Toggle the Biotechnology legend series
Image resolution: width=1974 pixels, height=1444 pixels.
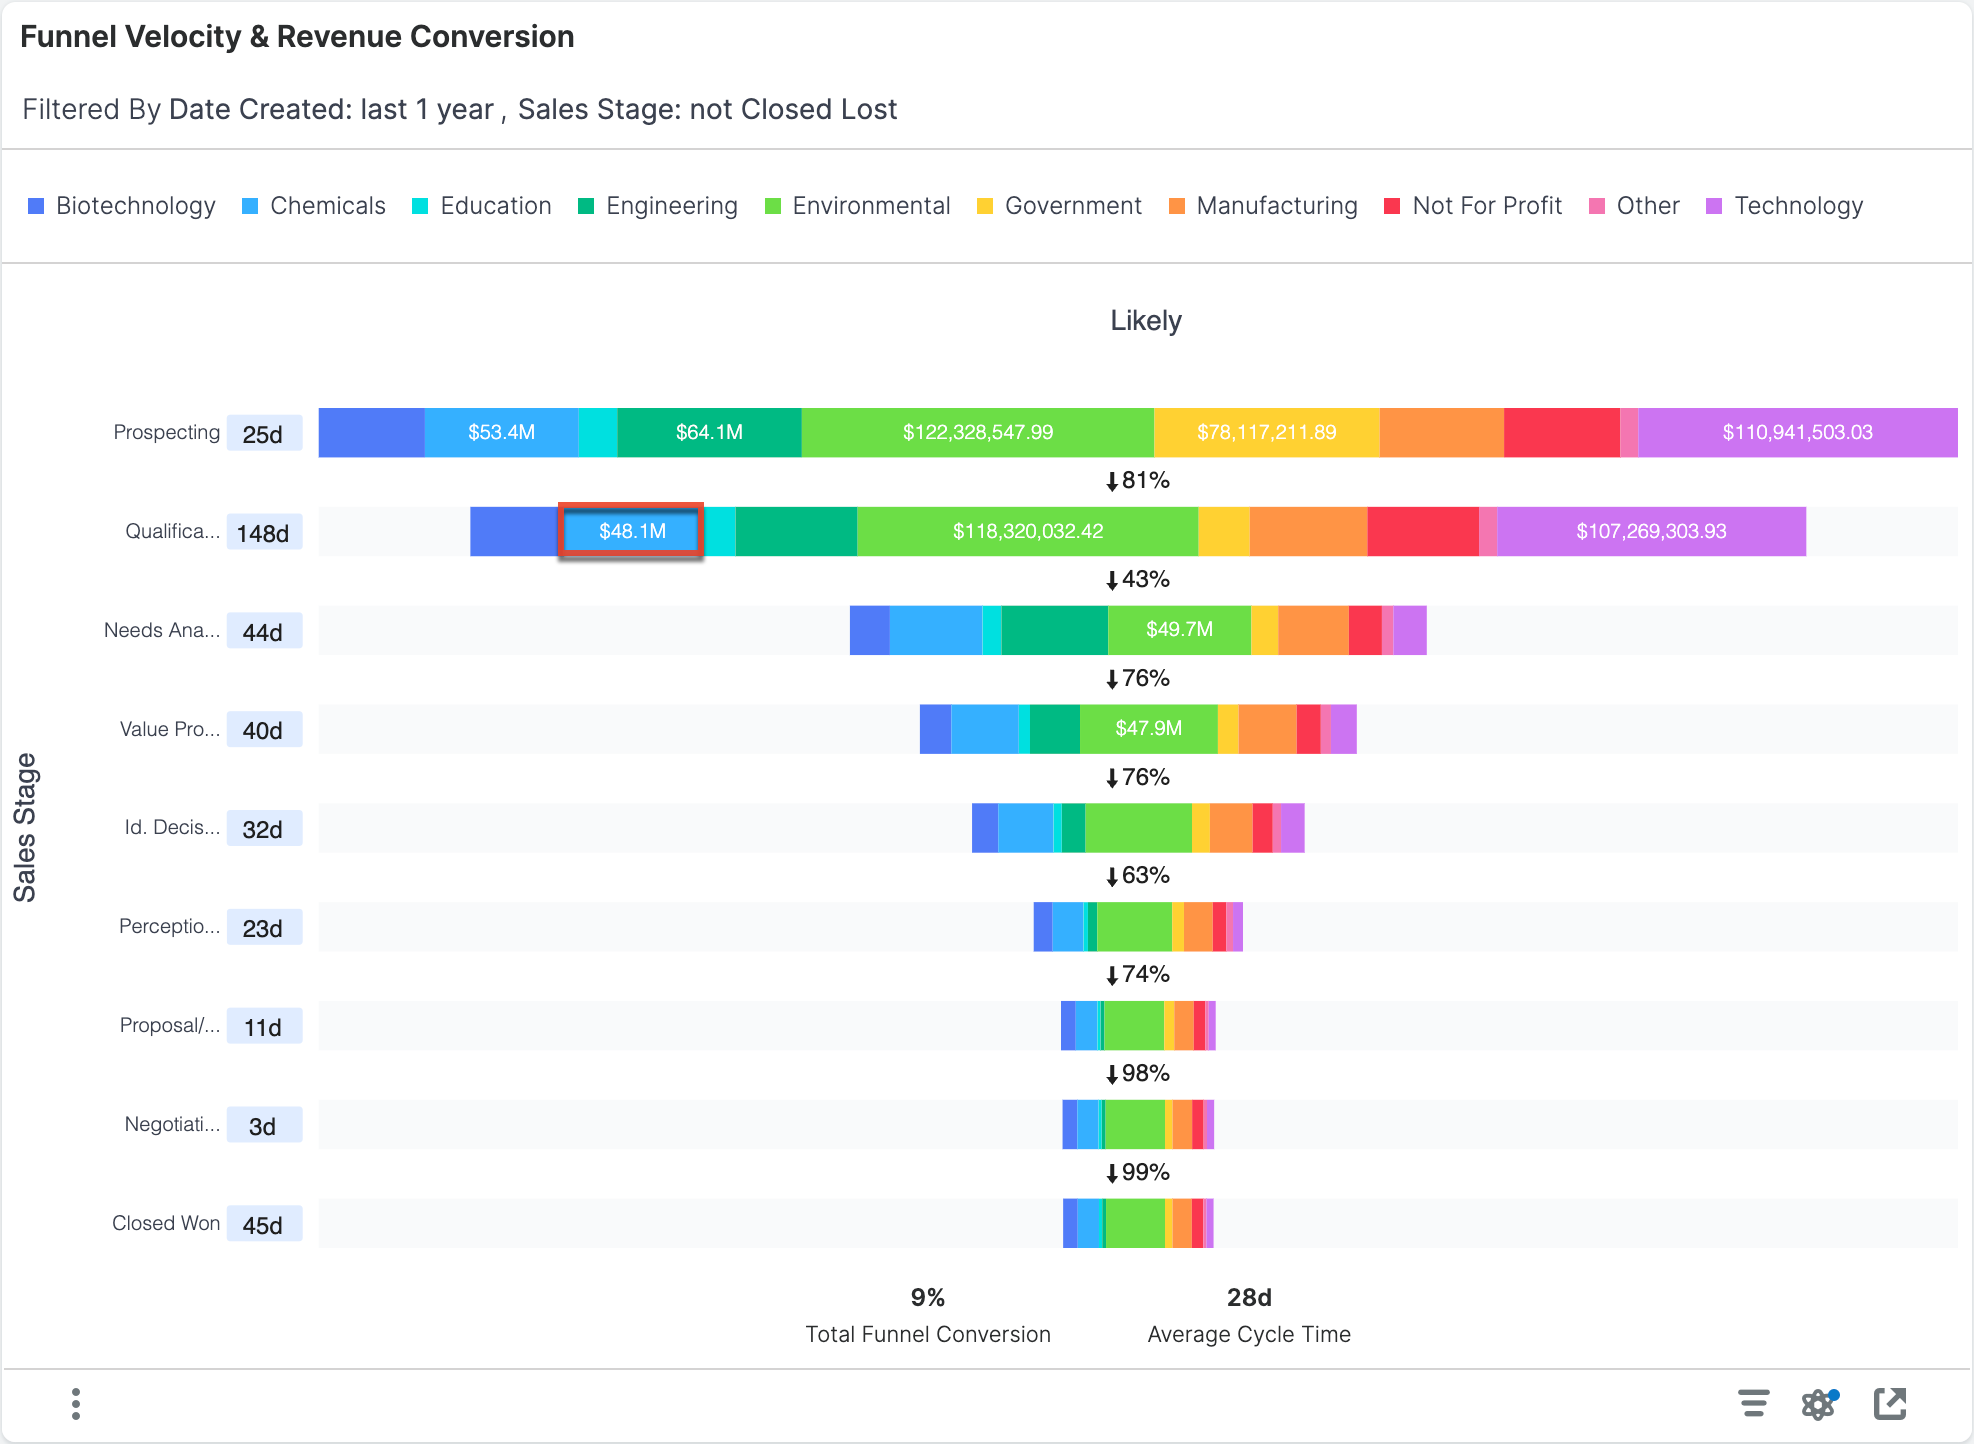[136, 206]
